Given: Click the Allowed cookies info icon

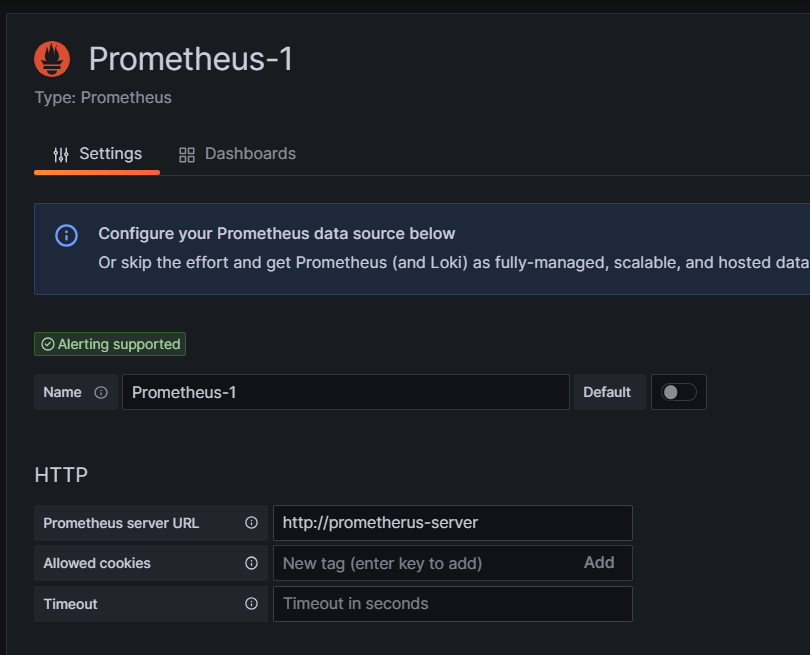Looking at the screenshot, I should (251, 563).
